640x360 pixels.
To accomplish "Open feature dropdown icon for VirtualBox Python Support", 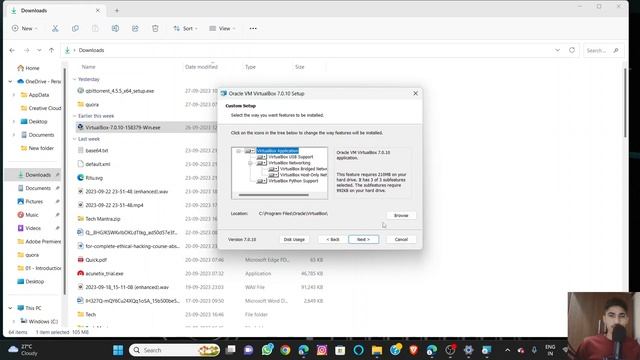I will [x=261, y=181].
